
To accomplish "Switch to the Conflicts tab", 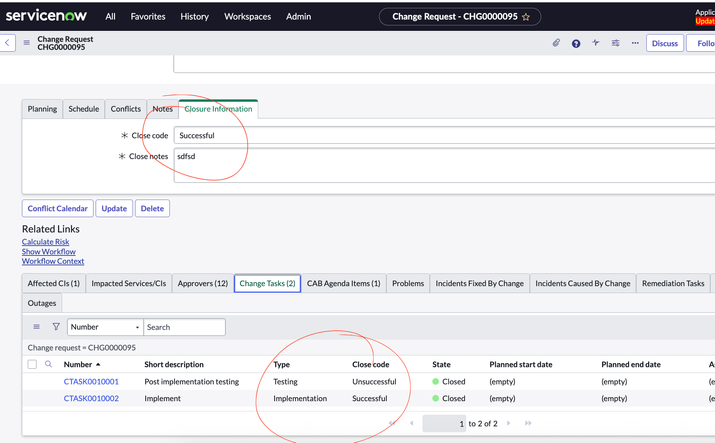I will coord(125,109).
